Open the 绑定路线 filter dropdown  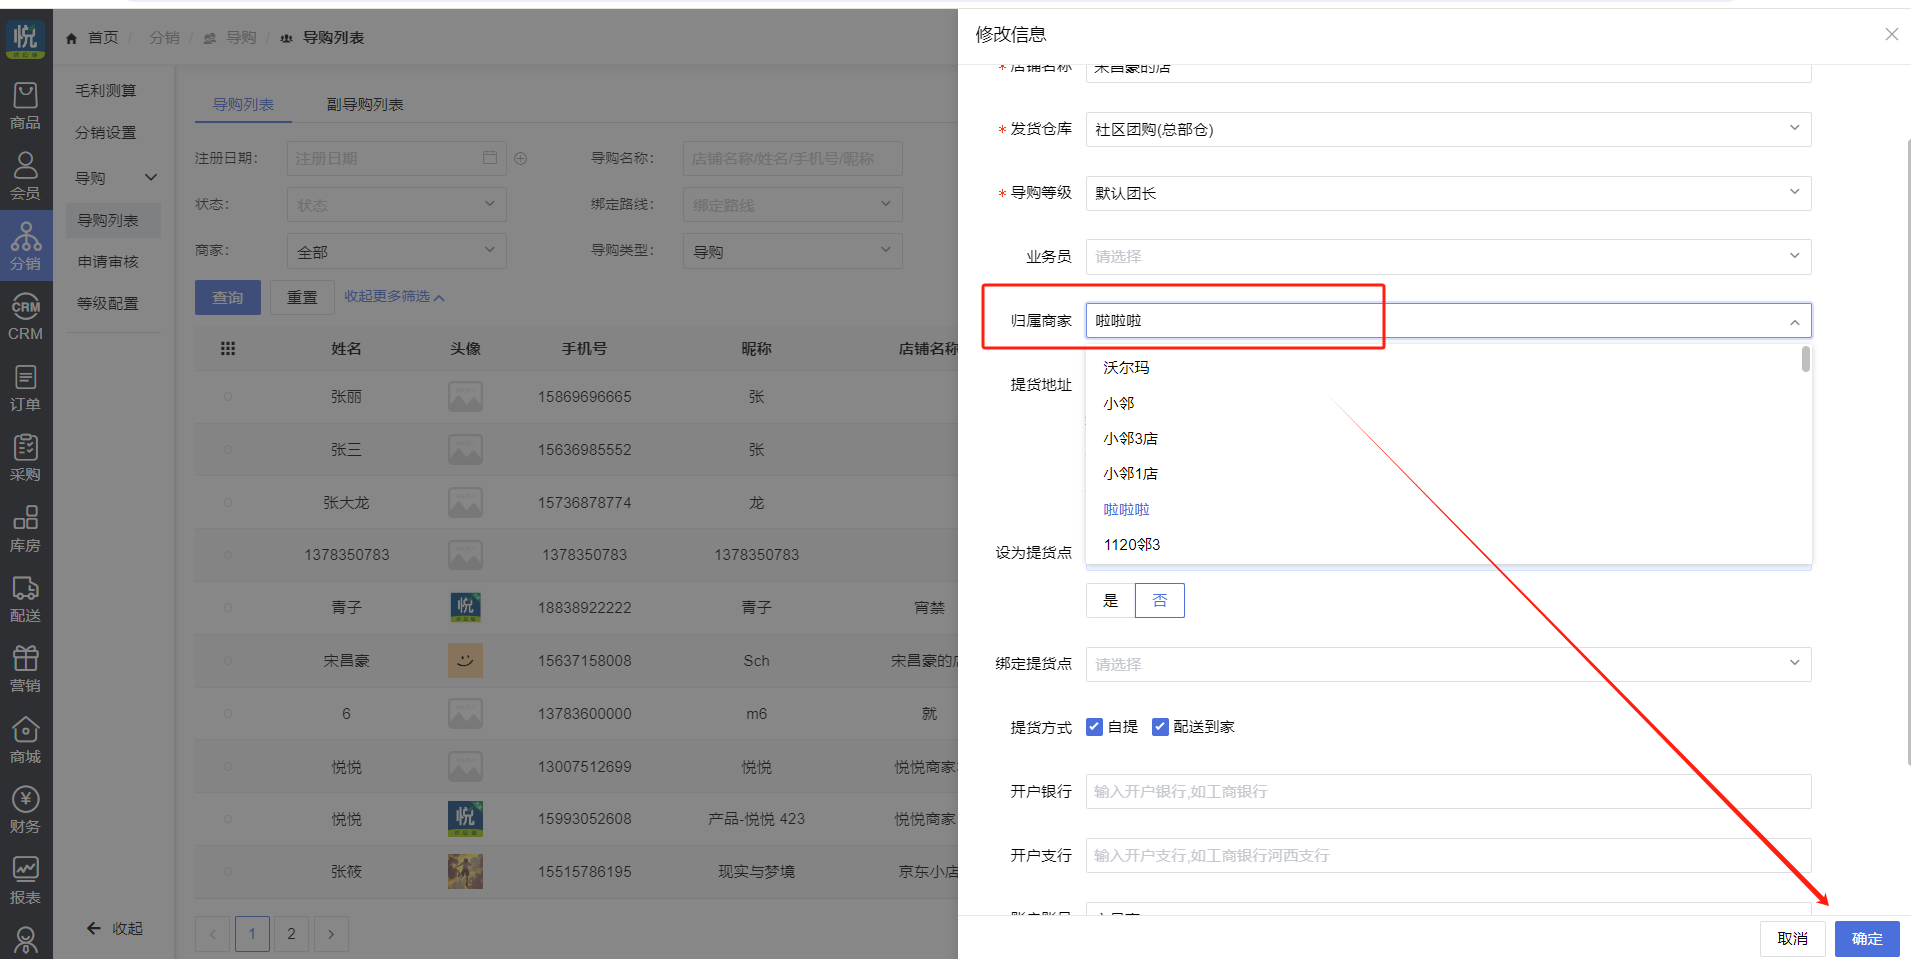pos(792,205)
